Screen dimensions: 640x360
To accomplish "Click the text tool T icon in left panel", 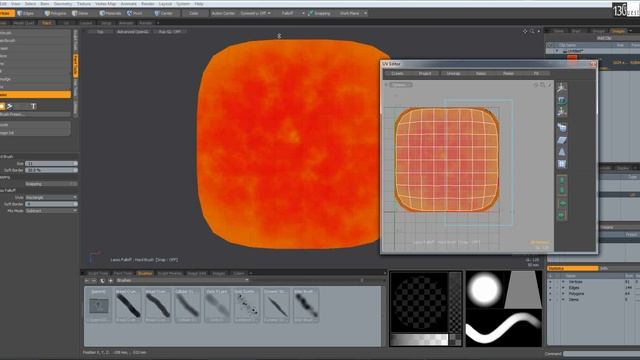I will point(33,107).
